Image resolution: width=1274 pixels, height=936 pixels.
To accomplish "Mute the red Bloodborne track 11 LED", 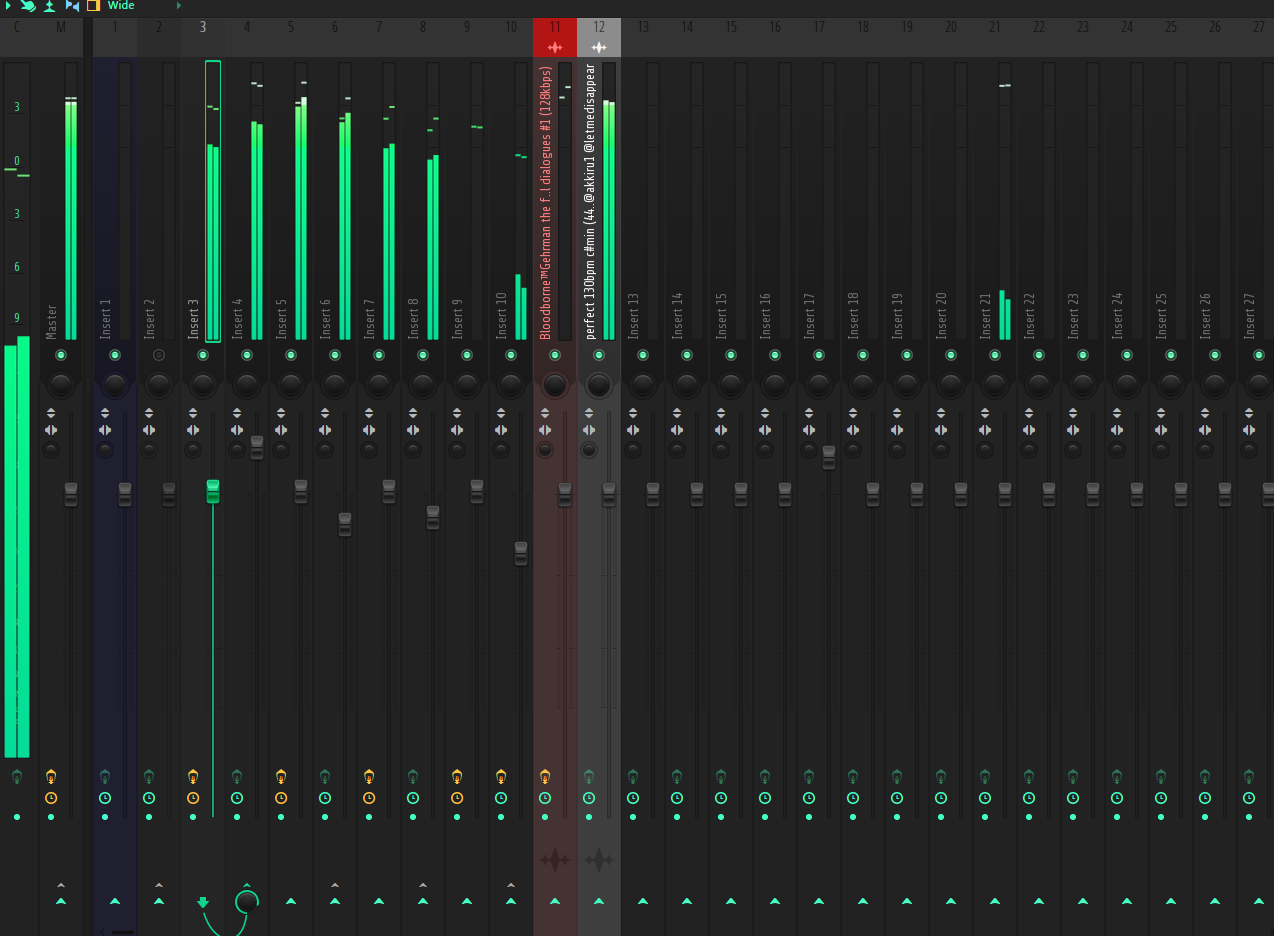I will click(555, 355).
